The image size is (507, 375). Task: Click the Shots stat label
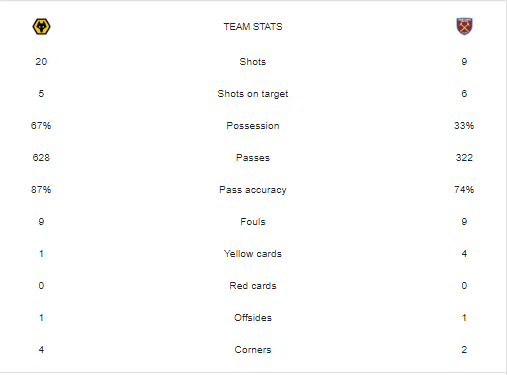coord(253,62)
